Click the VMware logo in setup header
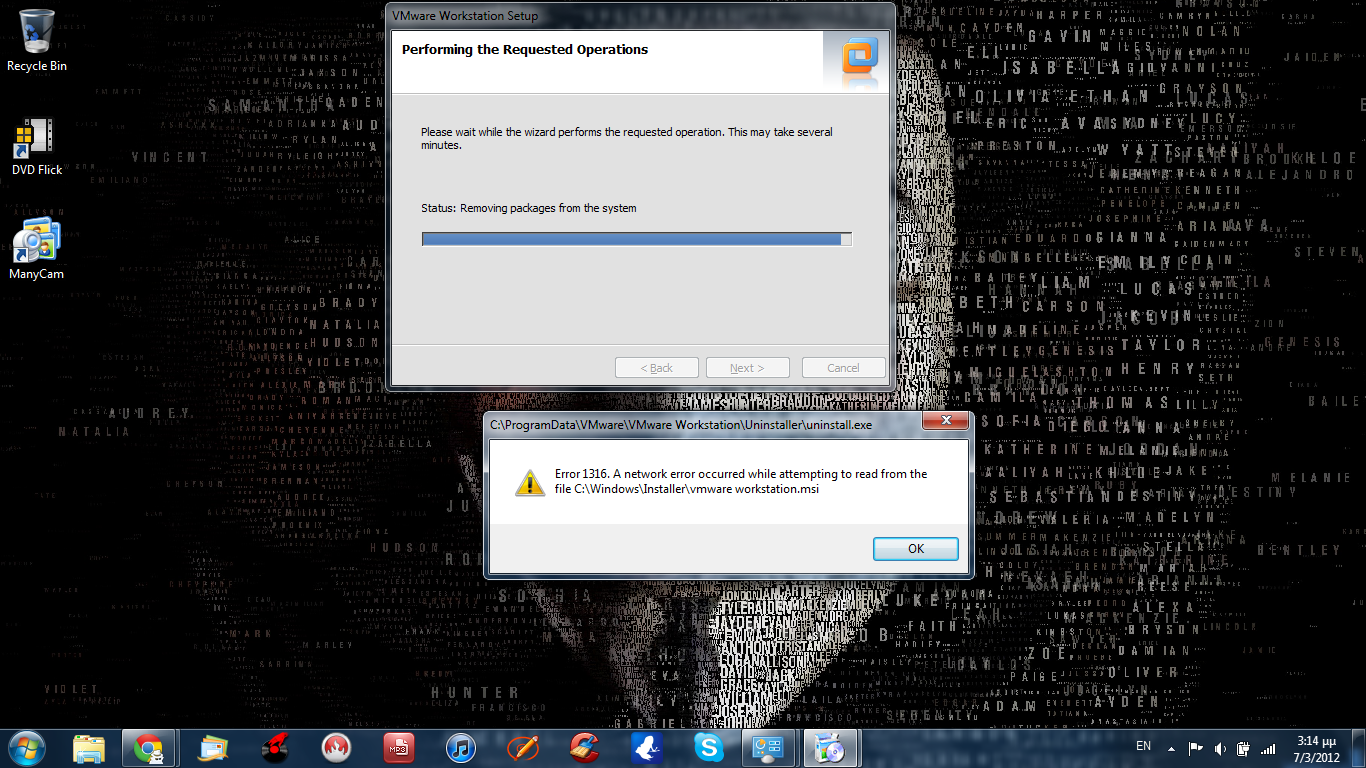This screenshot has height=768, width=1366. coord(859,58)
